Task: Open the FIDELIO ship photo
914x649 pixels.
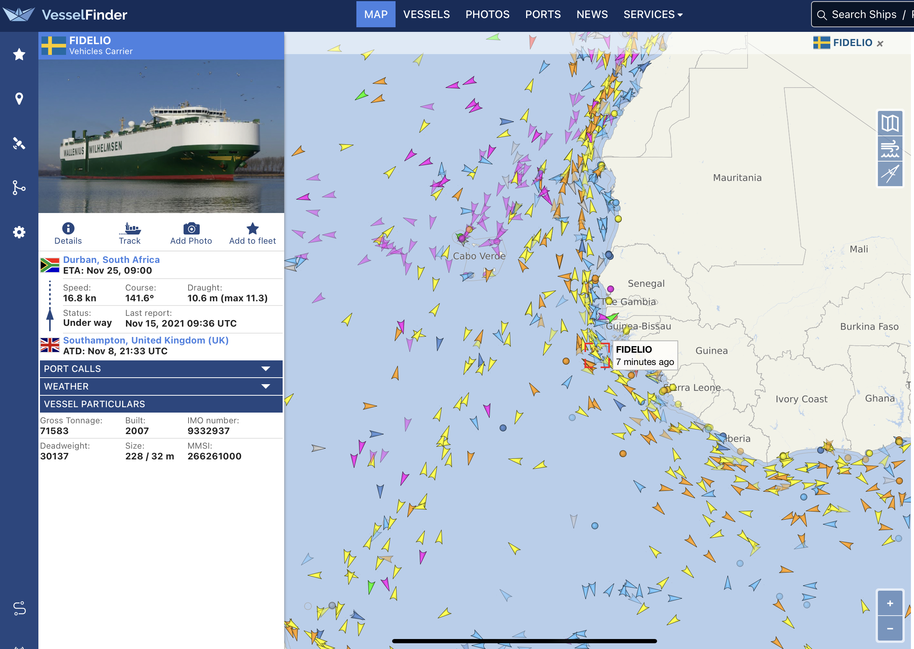Action: pos(161,136)
